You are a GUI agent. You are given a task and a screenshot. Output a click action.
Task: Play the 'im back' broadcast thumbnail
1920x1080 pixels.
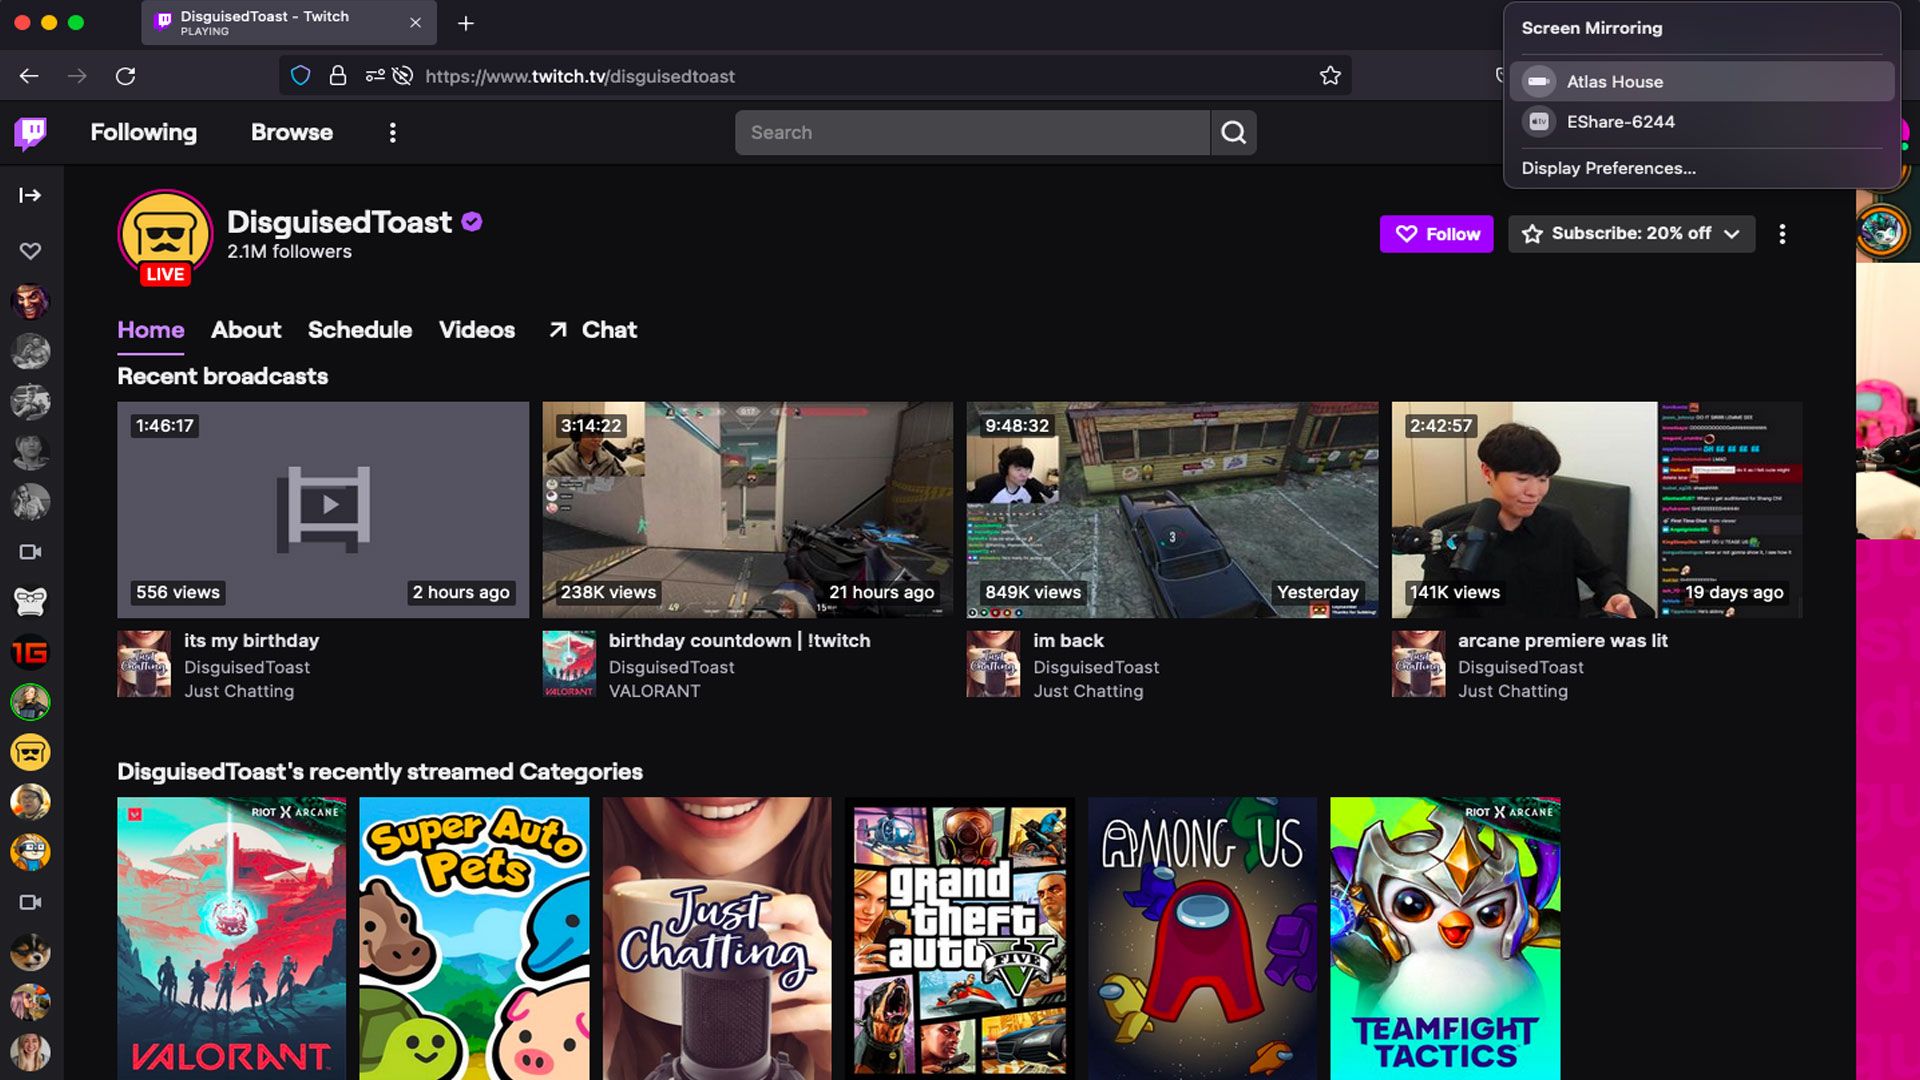pyautogui.click(x=1172, y=510)
